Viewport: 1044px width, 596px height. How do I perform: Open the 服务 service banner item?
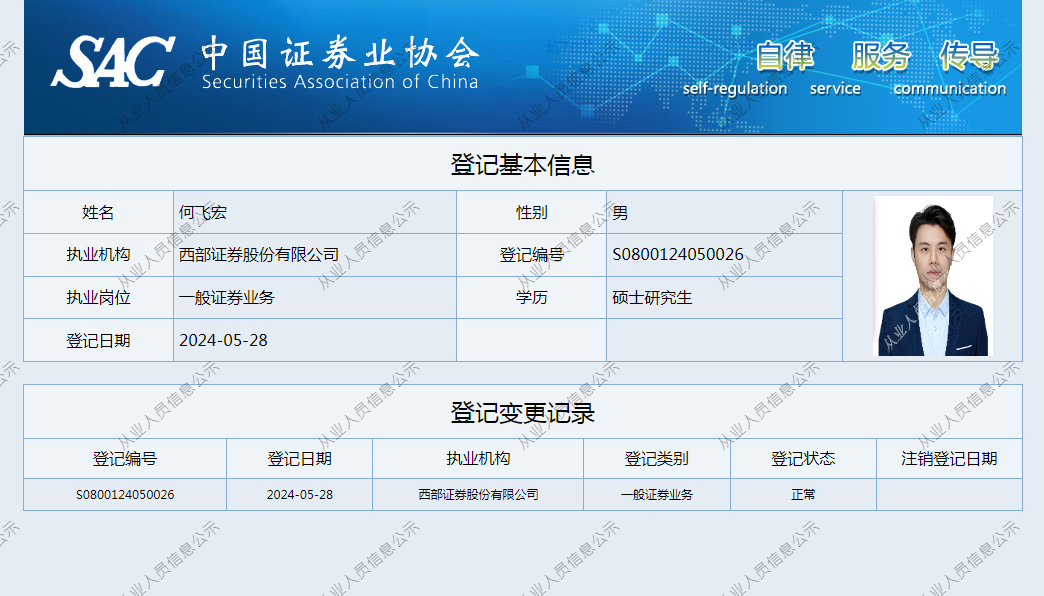880,57
